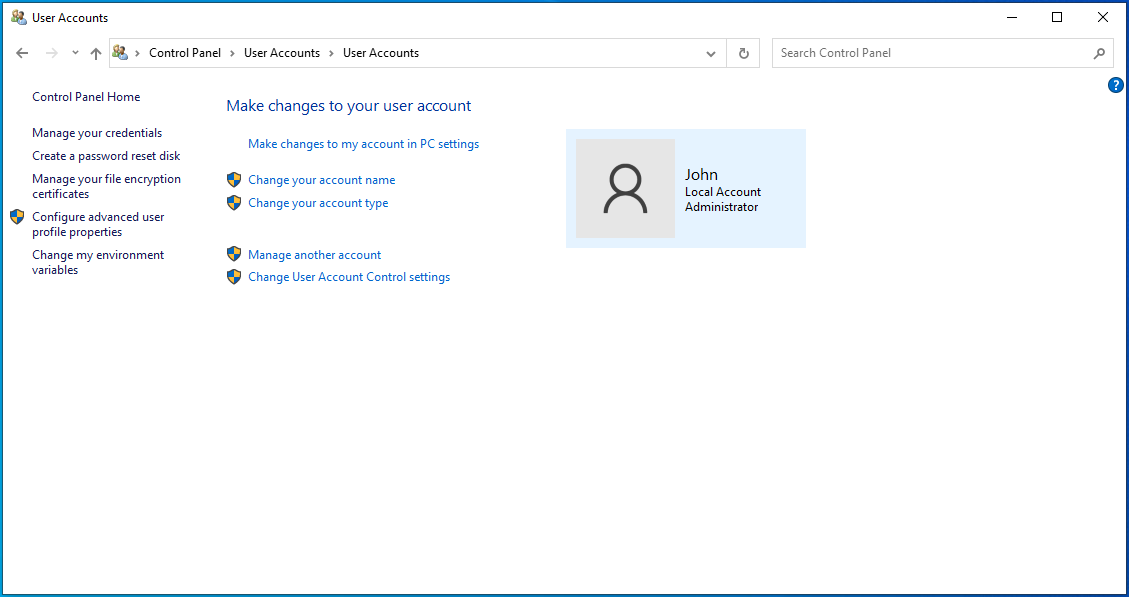Click Make changes to my account in PC settings
This screenshot has height=597, width=1129.
pyautogui.click(x=363, y=144)
